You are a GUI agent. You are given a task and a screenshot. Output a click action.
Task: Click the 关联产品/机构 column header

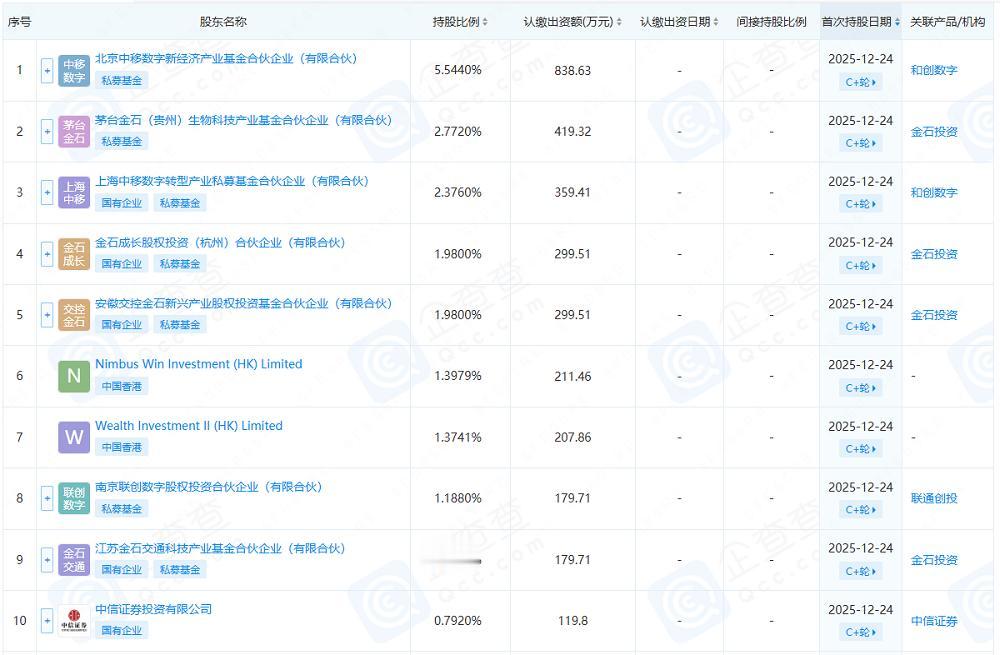click(x=948, y=22)
